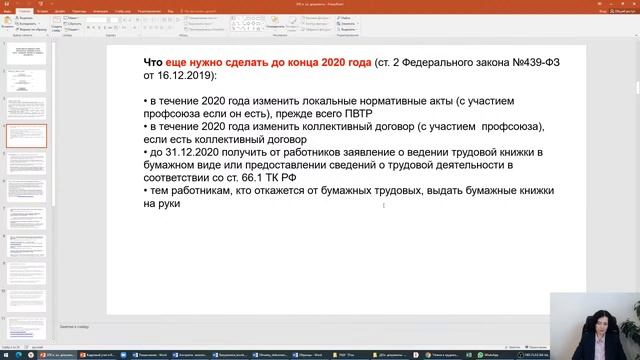This screenshot has height=360, width=640.
Task: Select slide 3 thumbnail
Action: click(x=27, y=108)
